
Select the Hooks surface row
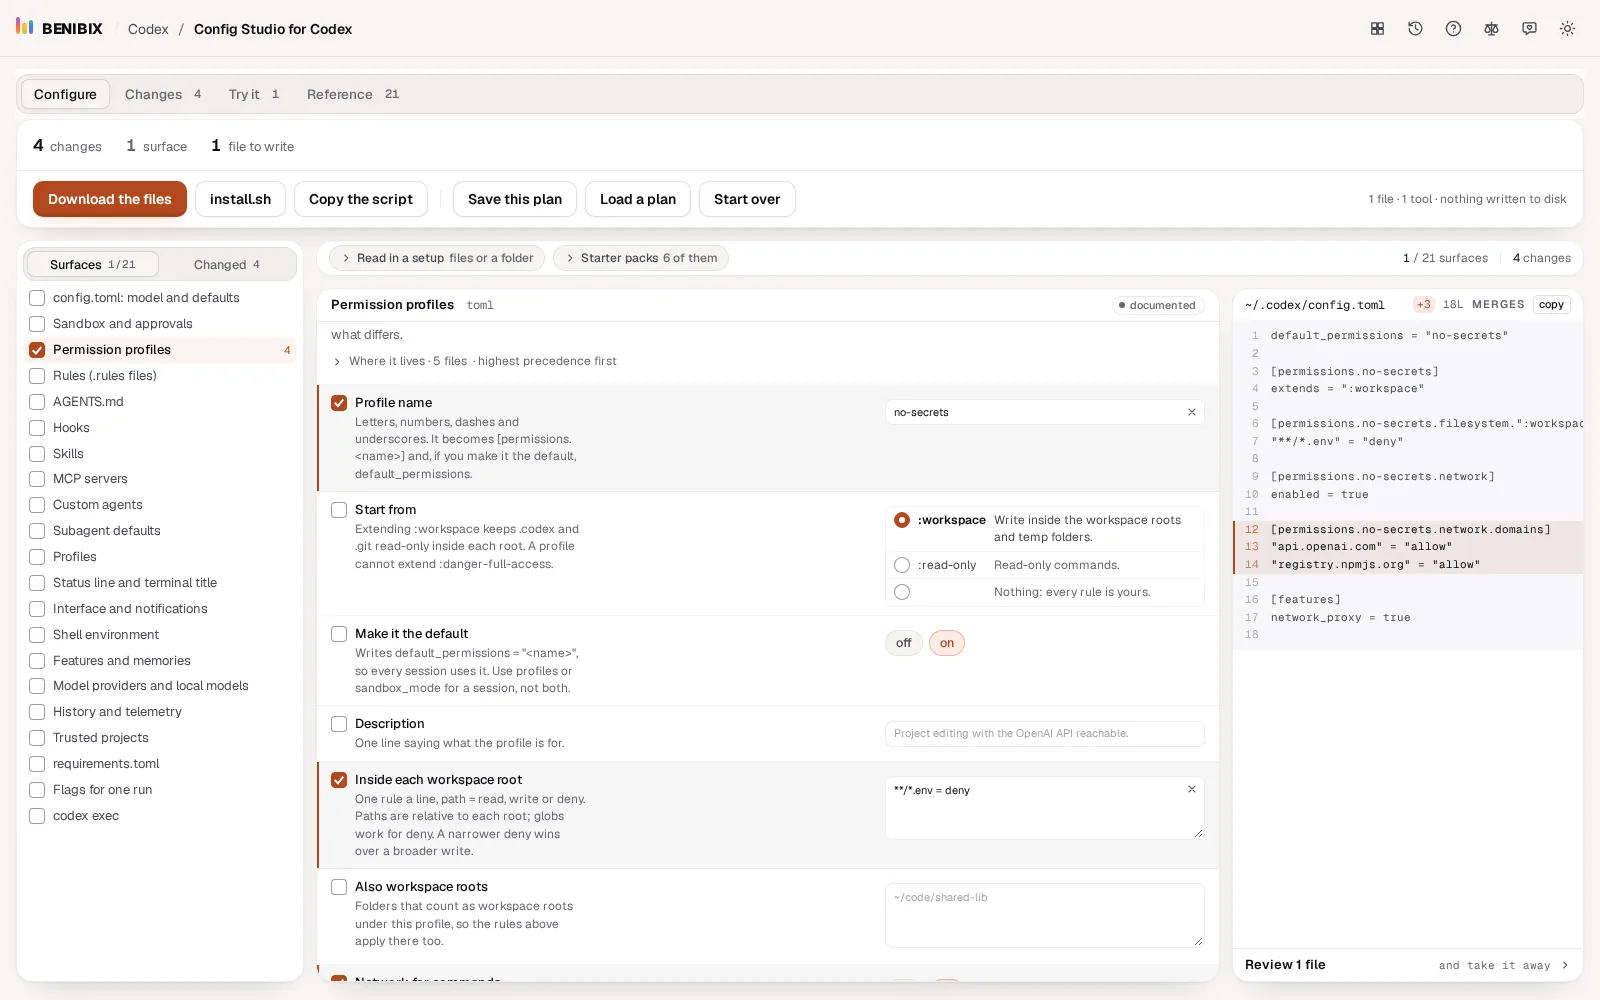(160, 428)
